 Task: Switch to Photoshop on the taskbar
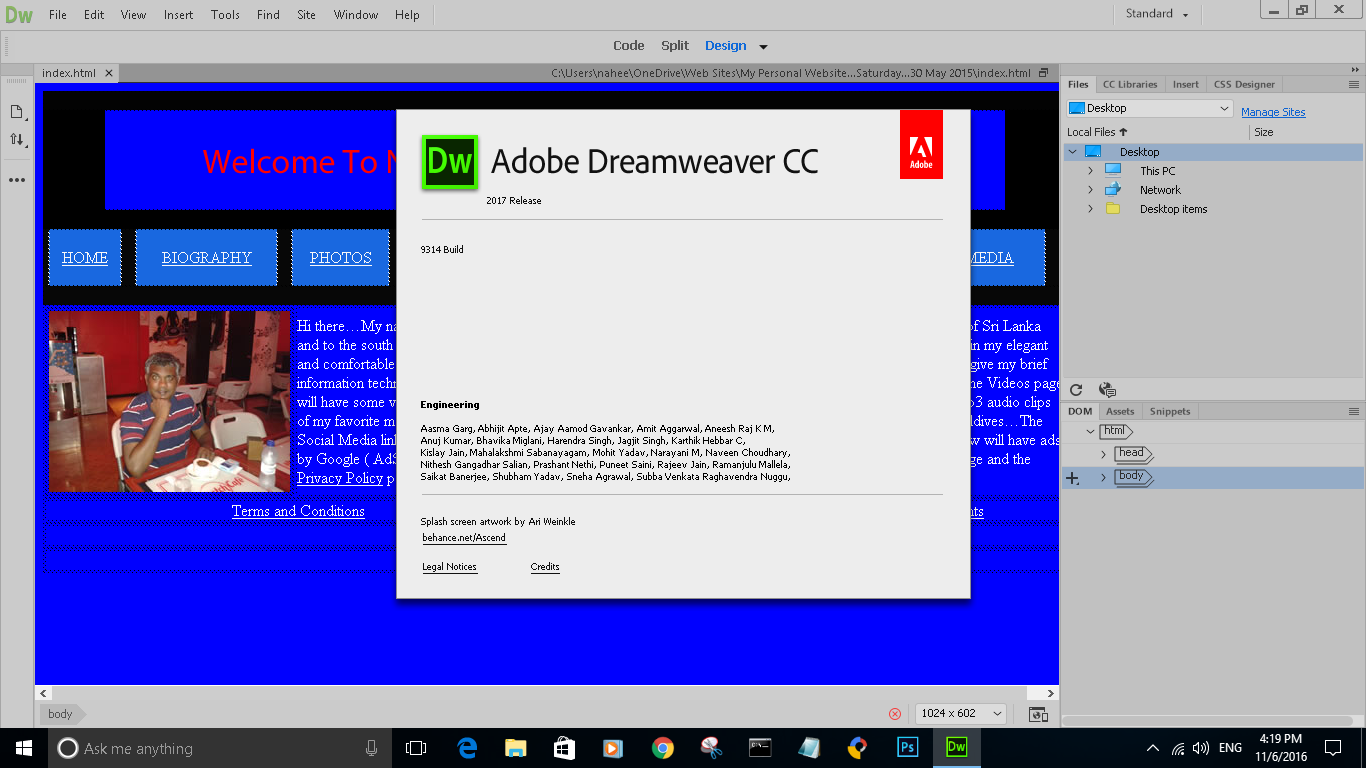[x=908, y=748]
